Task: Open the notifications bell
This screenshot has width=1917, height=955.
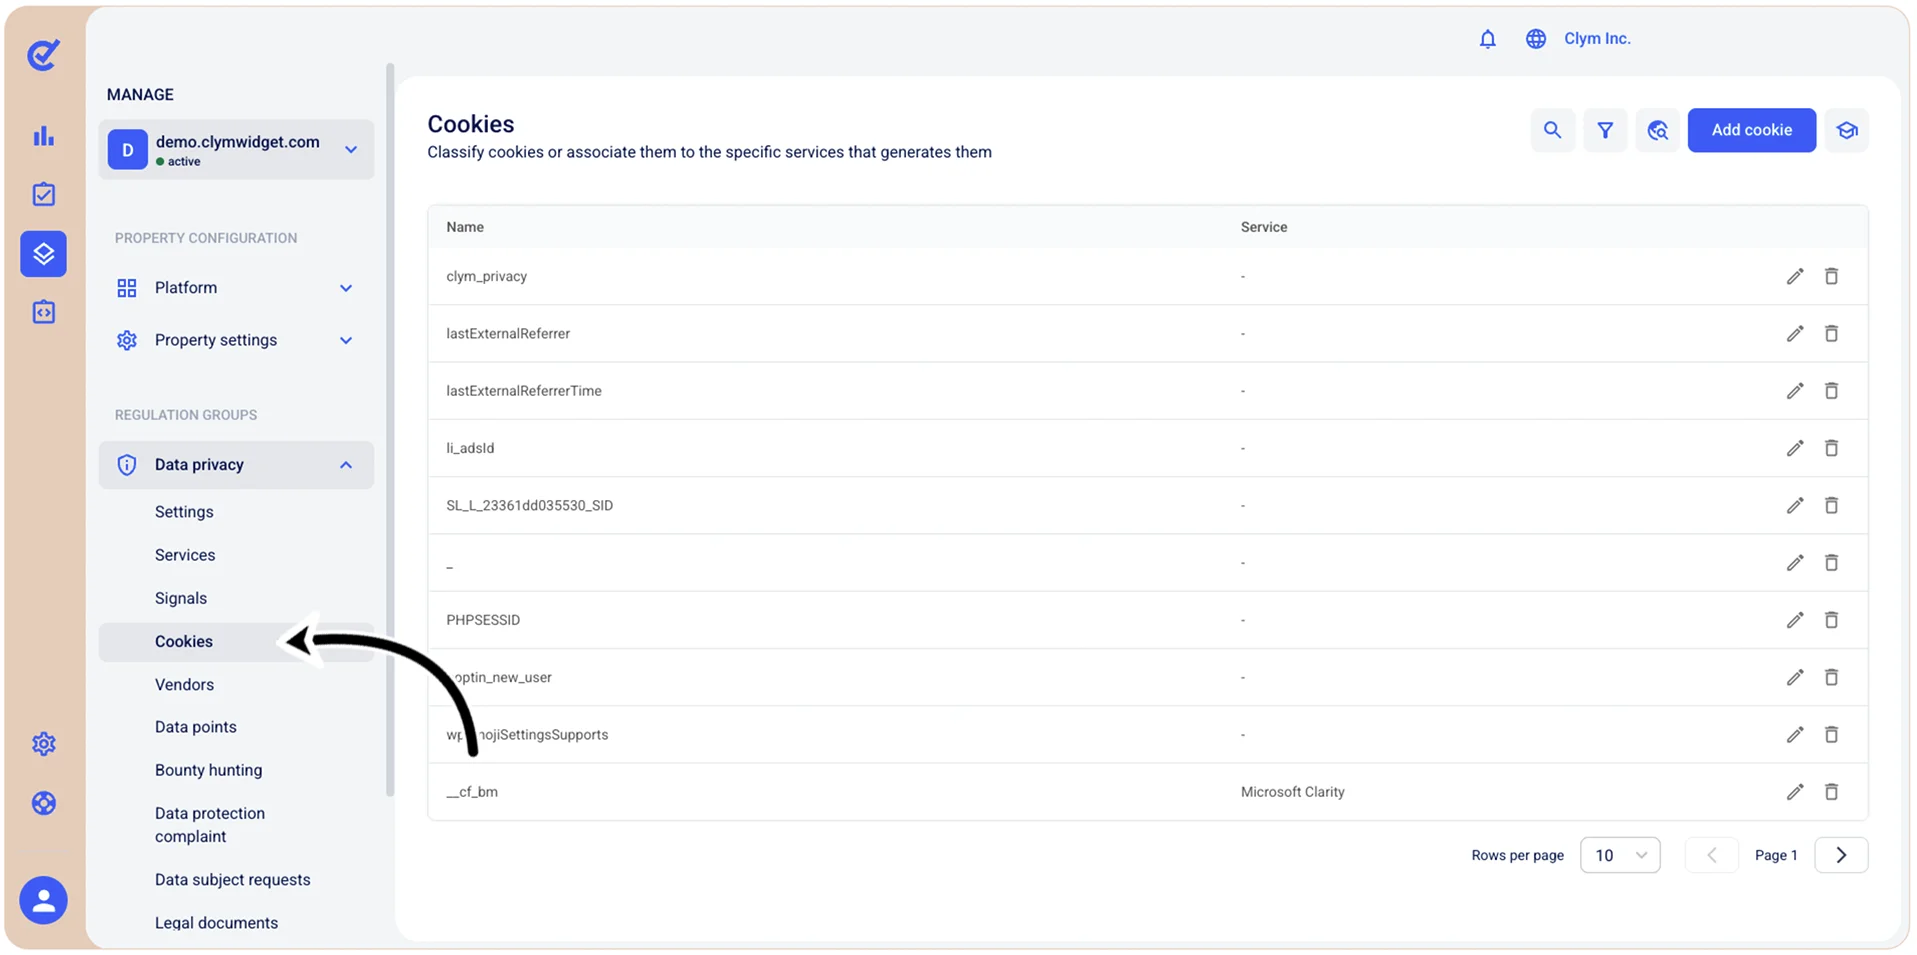Action: 1487,39
